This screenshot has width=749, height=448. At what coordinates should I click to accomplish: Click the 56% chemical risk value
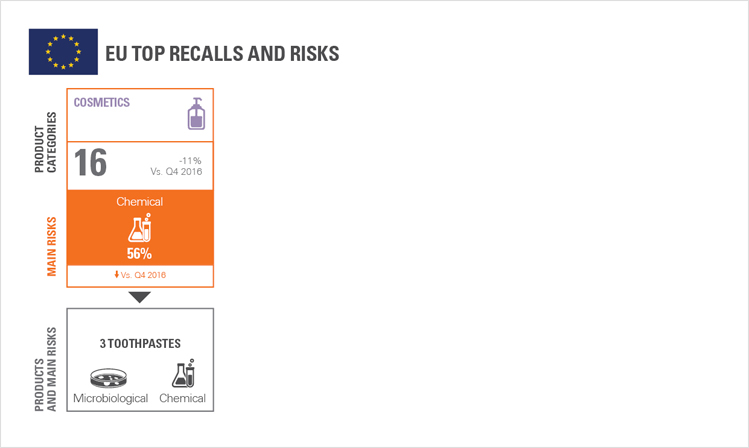139,254
